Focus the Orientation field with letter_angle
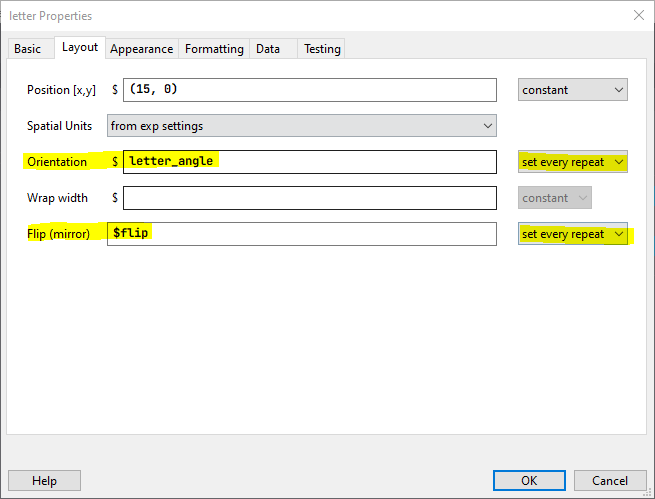This screenshot has height=499, width=655. [x=309, y=162]
